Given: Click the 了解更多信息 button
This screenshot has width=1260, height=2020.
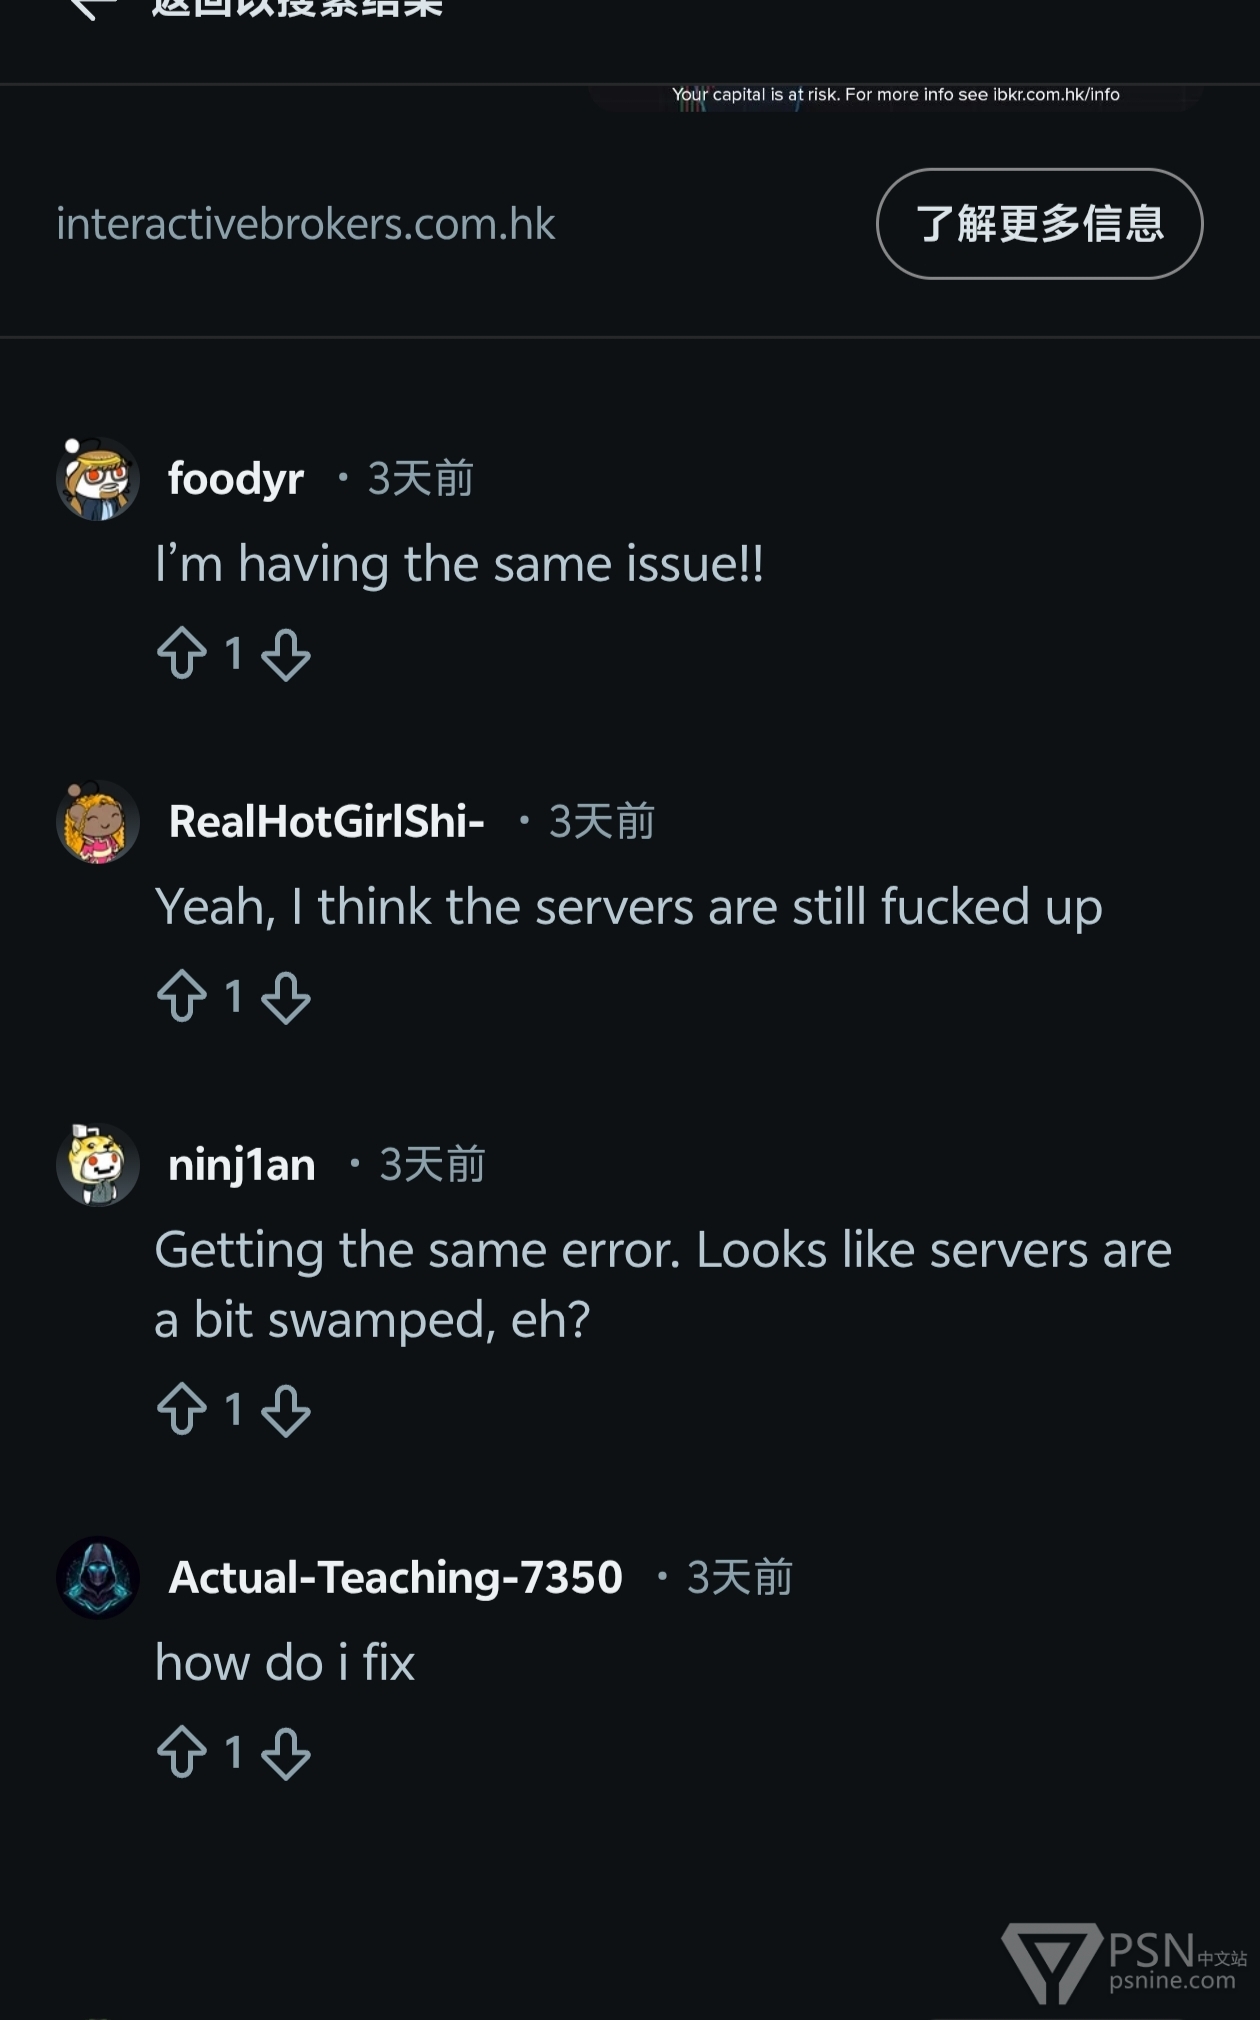Looking at the screenshot, I should tap(1039, 223).
